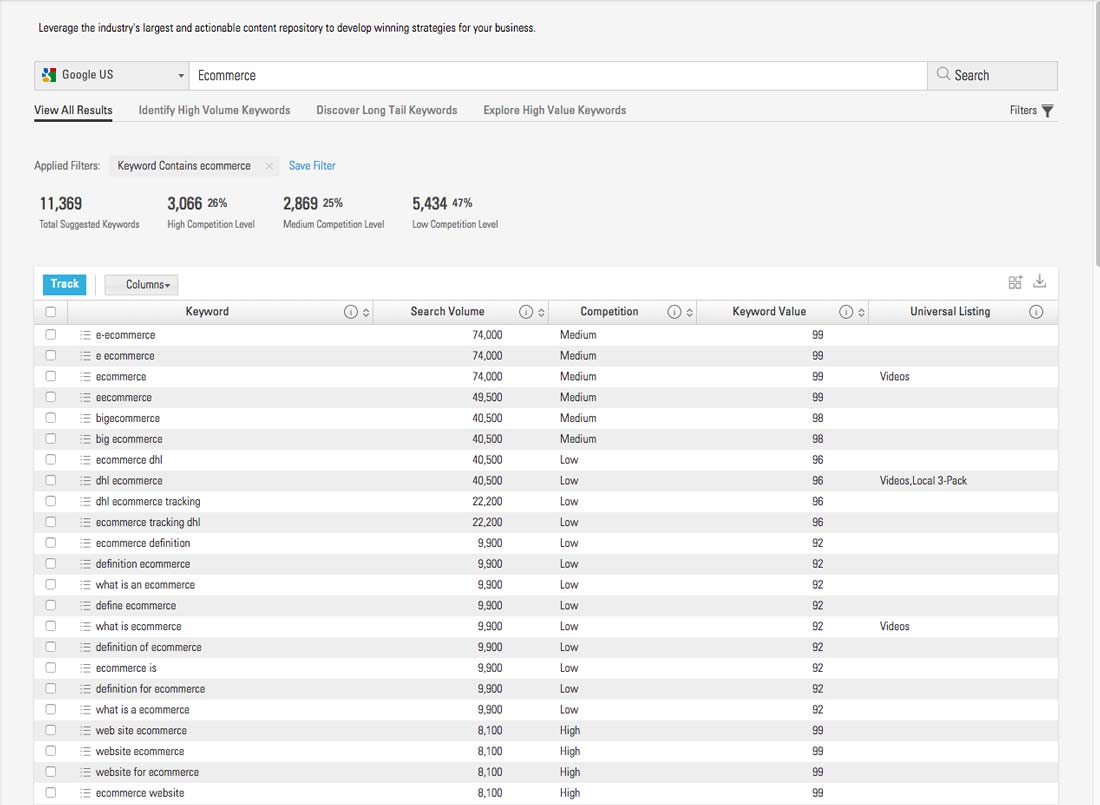
Task: Click the Filters funnel icon
Action: click(x=1047, y=111)
